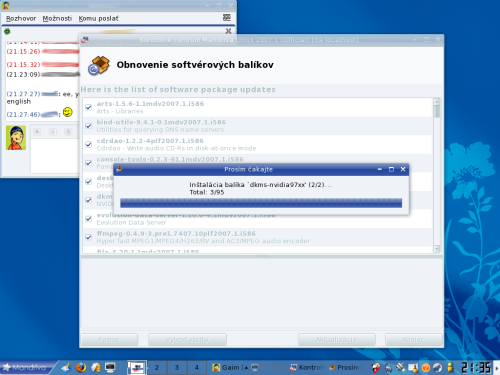Click the package list scroll-down arrow
500x375 pixels.
pos(437,249)
